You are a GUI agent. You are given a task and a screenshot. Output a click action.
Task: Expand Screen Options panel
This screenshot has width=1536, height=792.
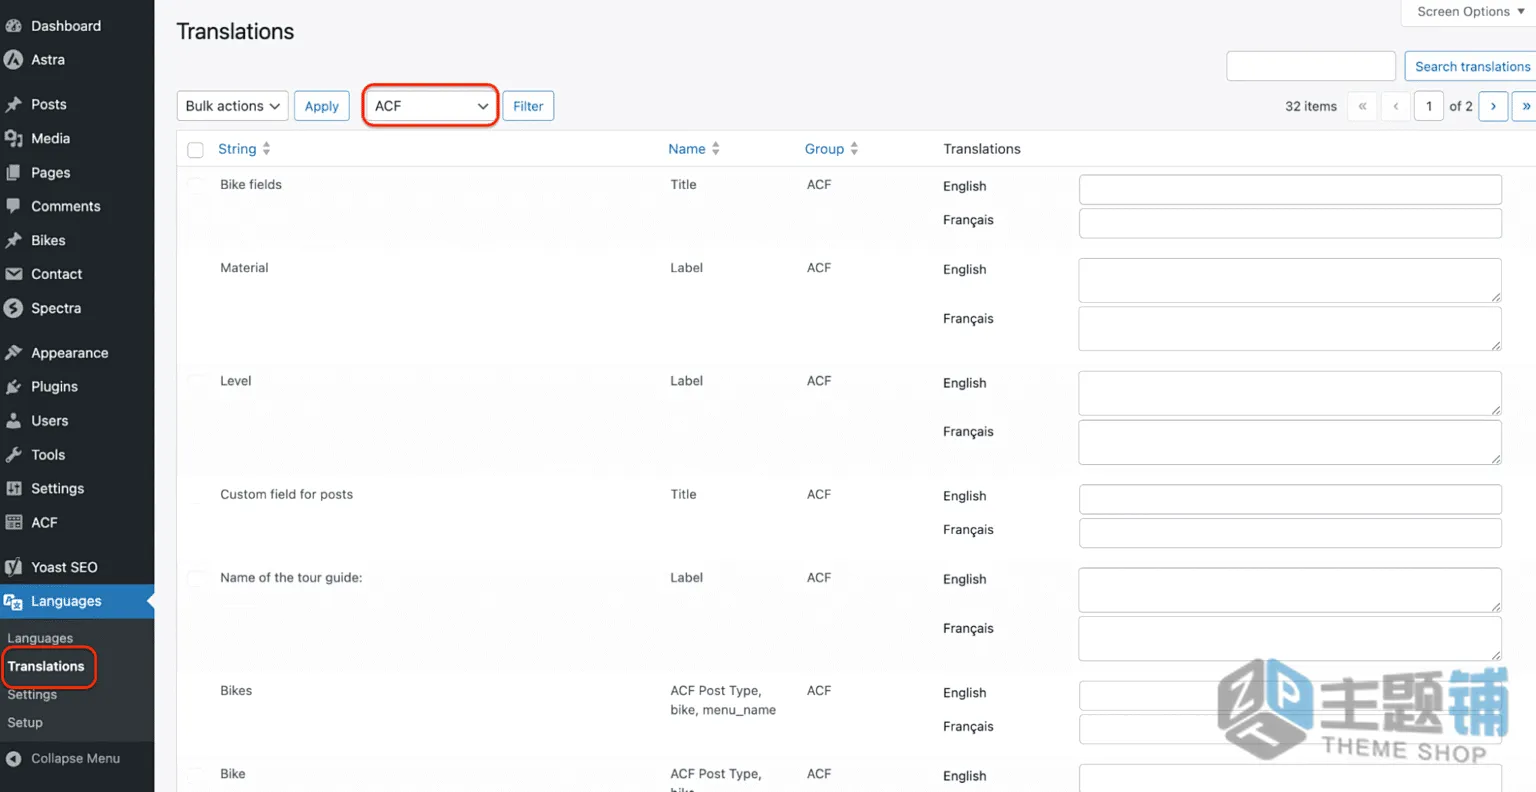[1470, 12]
